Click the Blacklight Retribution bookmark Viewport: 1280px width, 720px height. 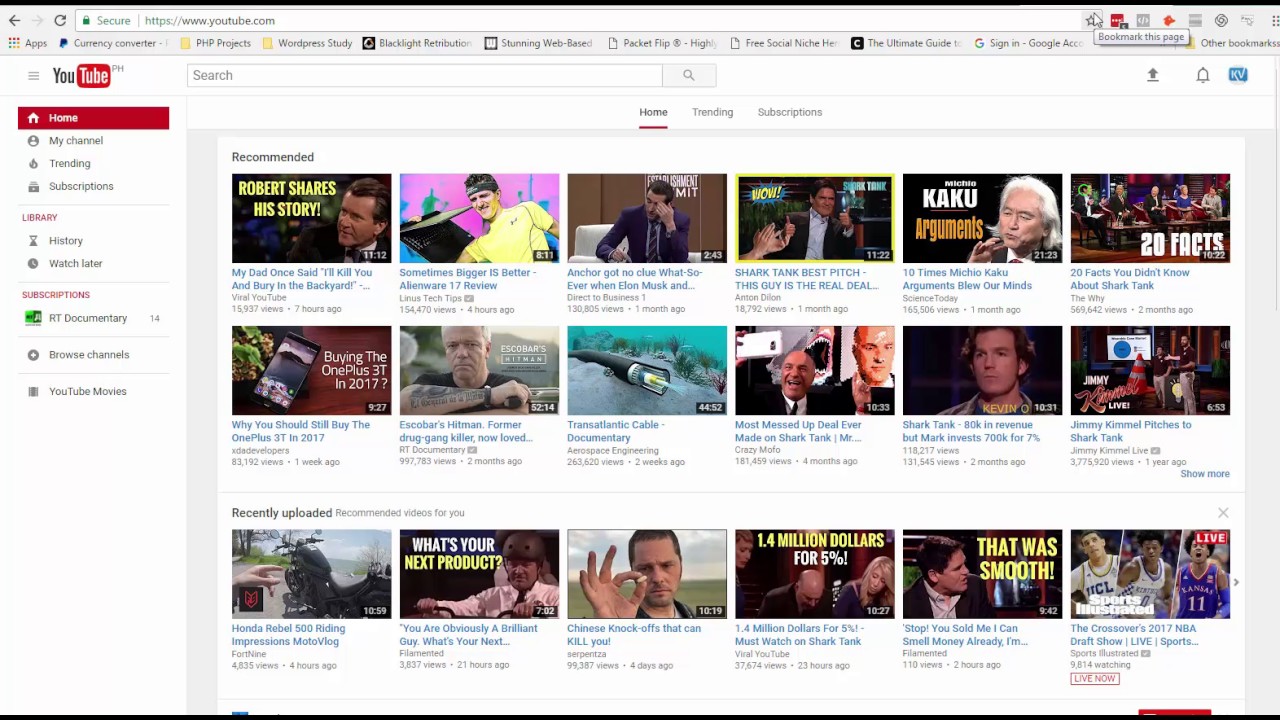(417, 43)
